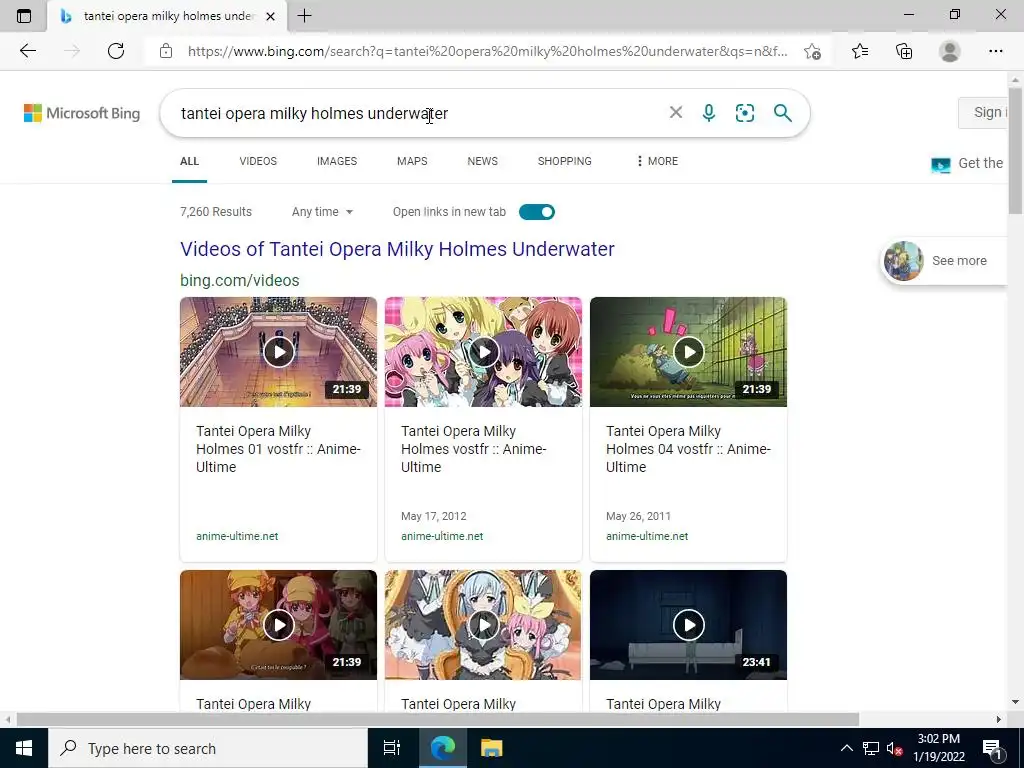The image size is (1024, 768).
Task: Click the site lock icon in address bar
Action: pos(166,51)
